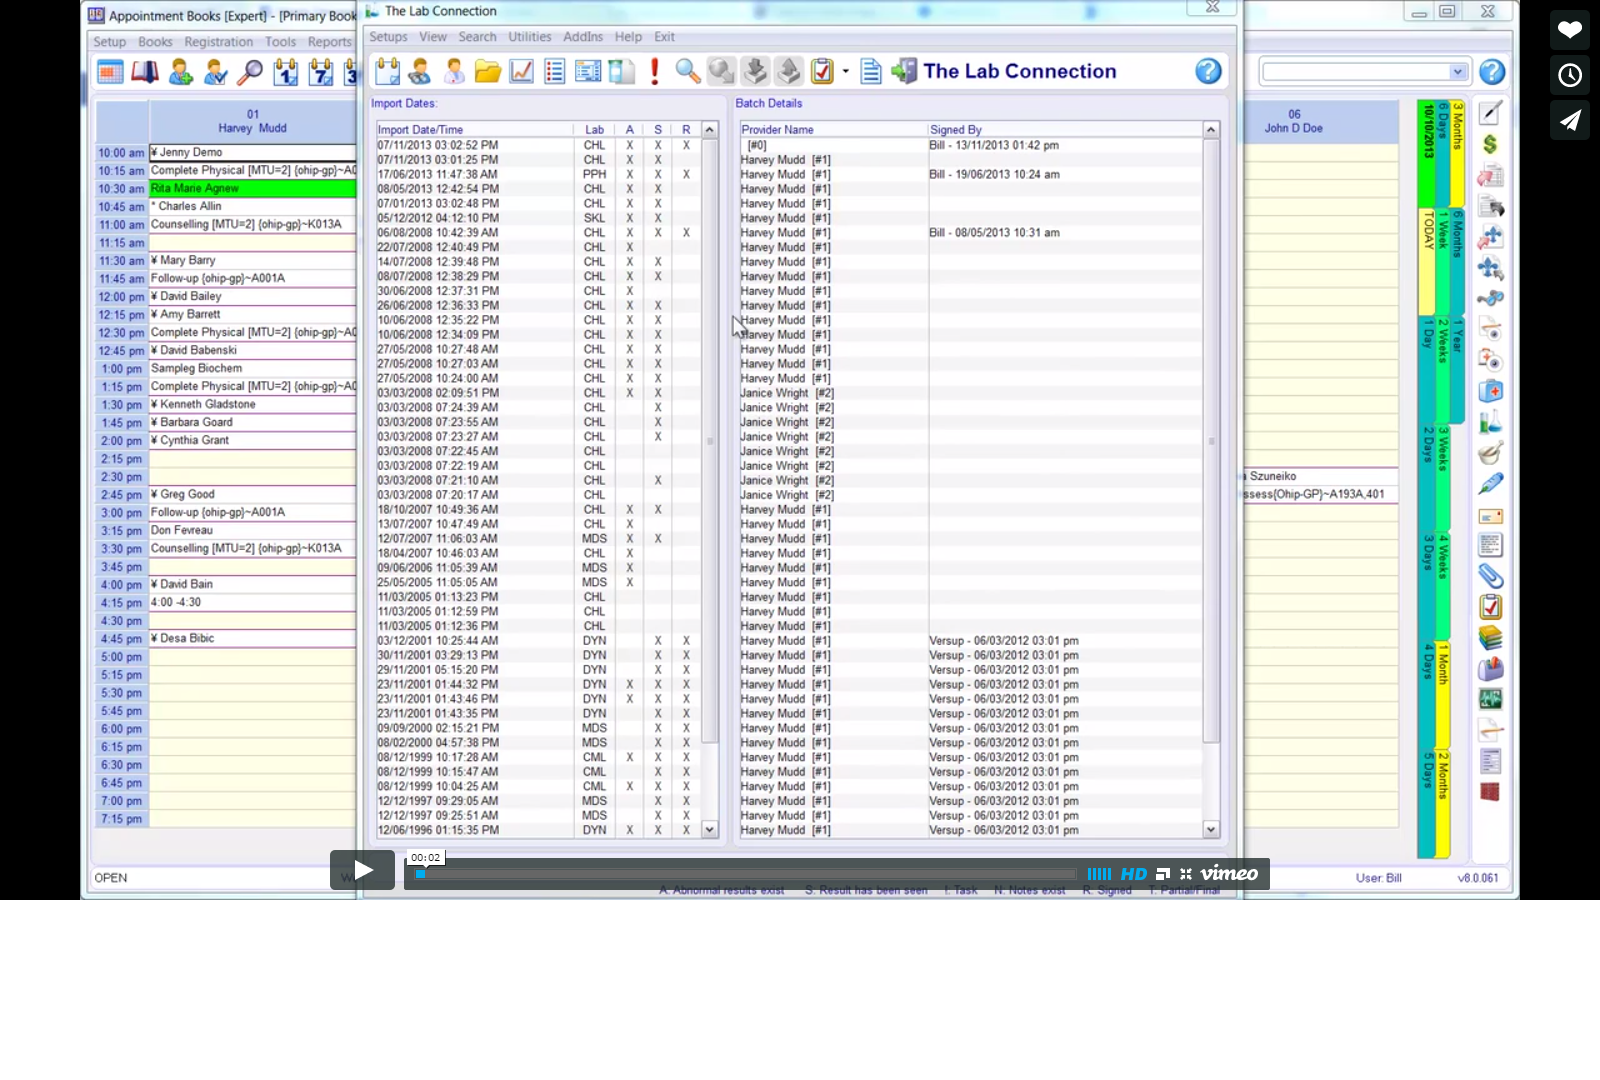This screenshot has height=1080, width=1600.
Task: Click the Signed By column header
Action: (x=1065, y=130)
